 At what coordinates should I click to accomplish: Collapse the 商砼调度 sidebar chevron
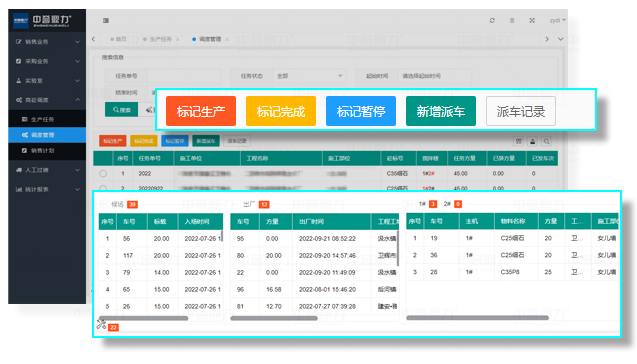[x=77, y=100]
